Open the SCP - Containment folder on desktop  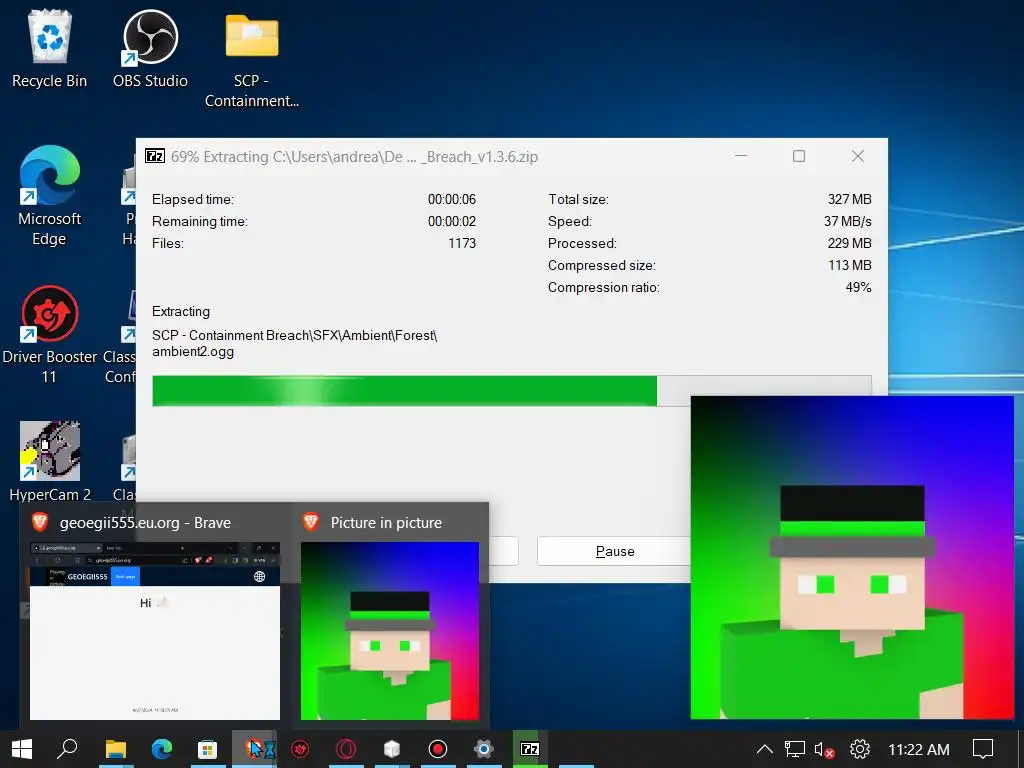pyautogui.click(x=252, y=59)
